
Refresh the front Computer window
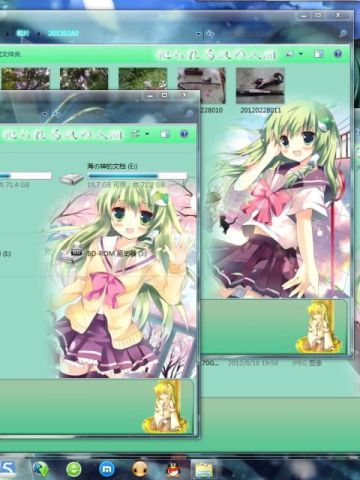56,114
